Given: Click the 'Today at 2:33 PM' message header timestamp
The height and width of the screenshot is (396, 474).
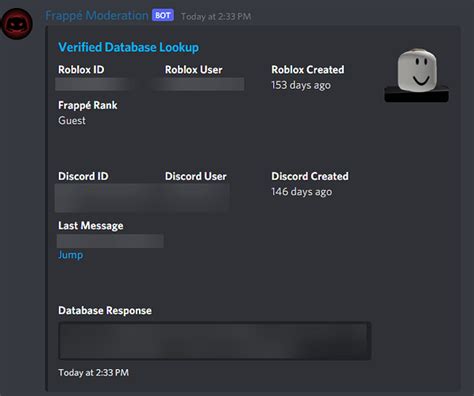Looking at the screenshot, I should (216, 16).
